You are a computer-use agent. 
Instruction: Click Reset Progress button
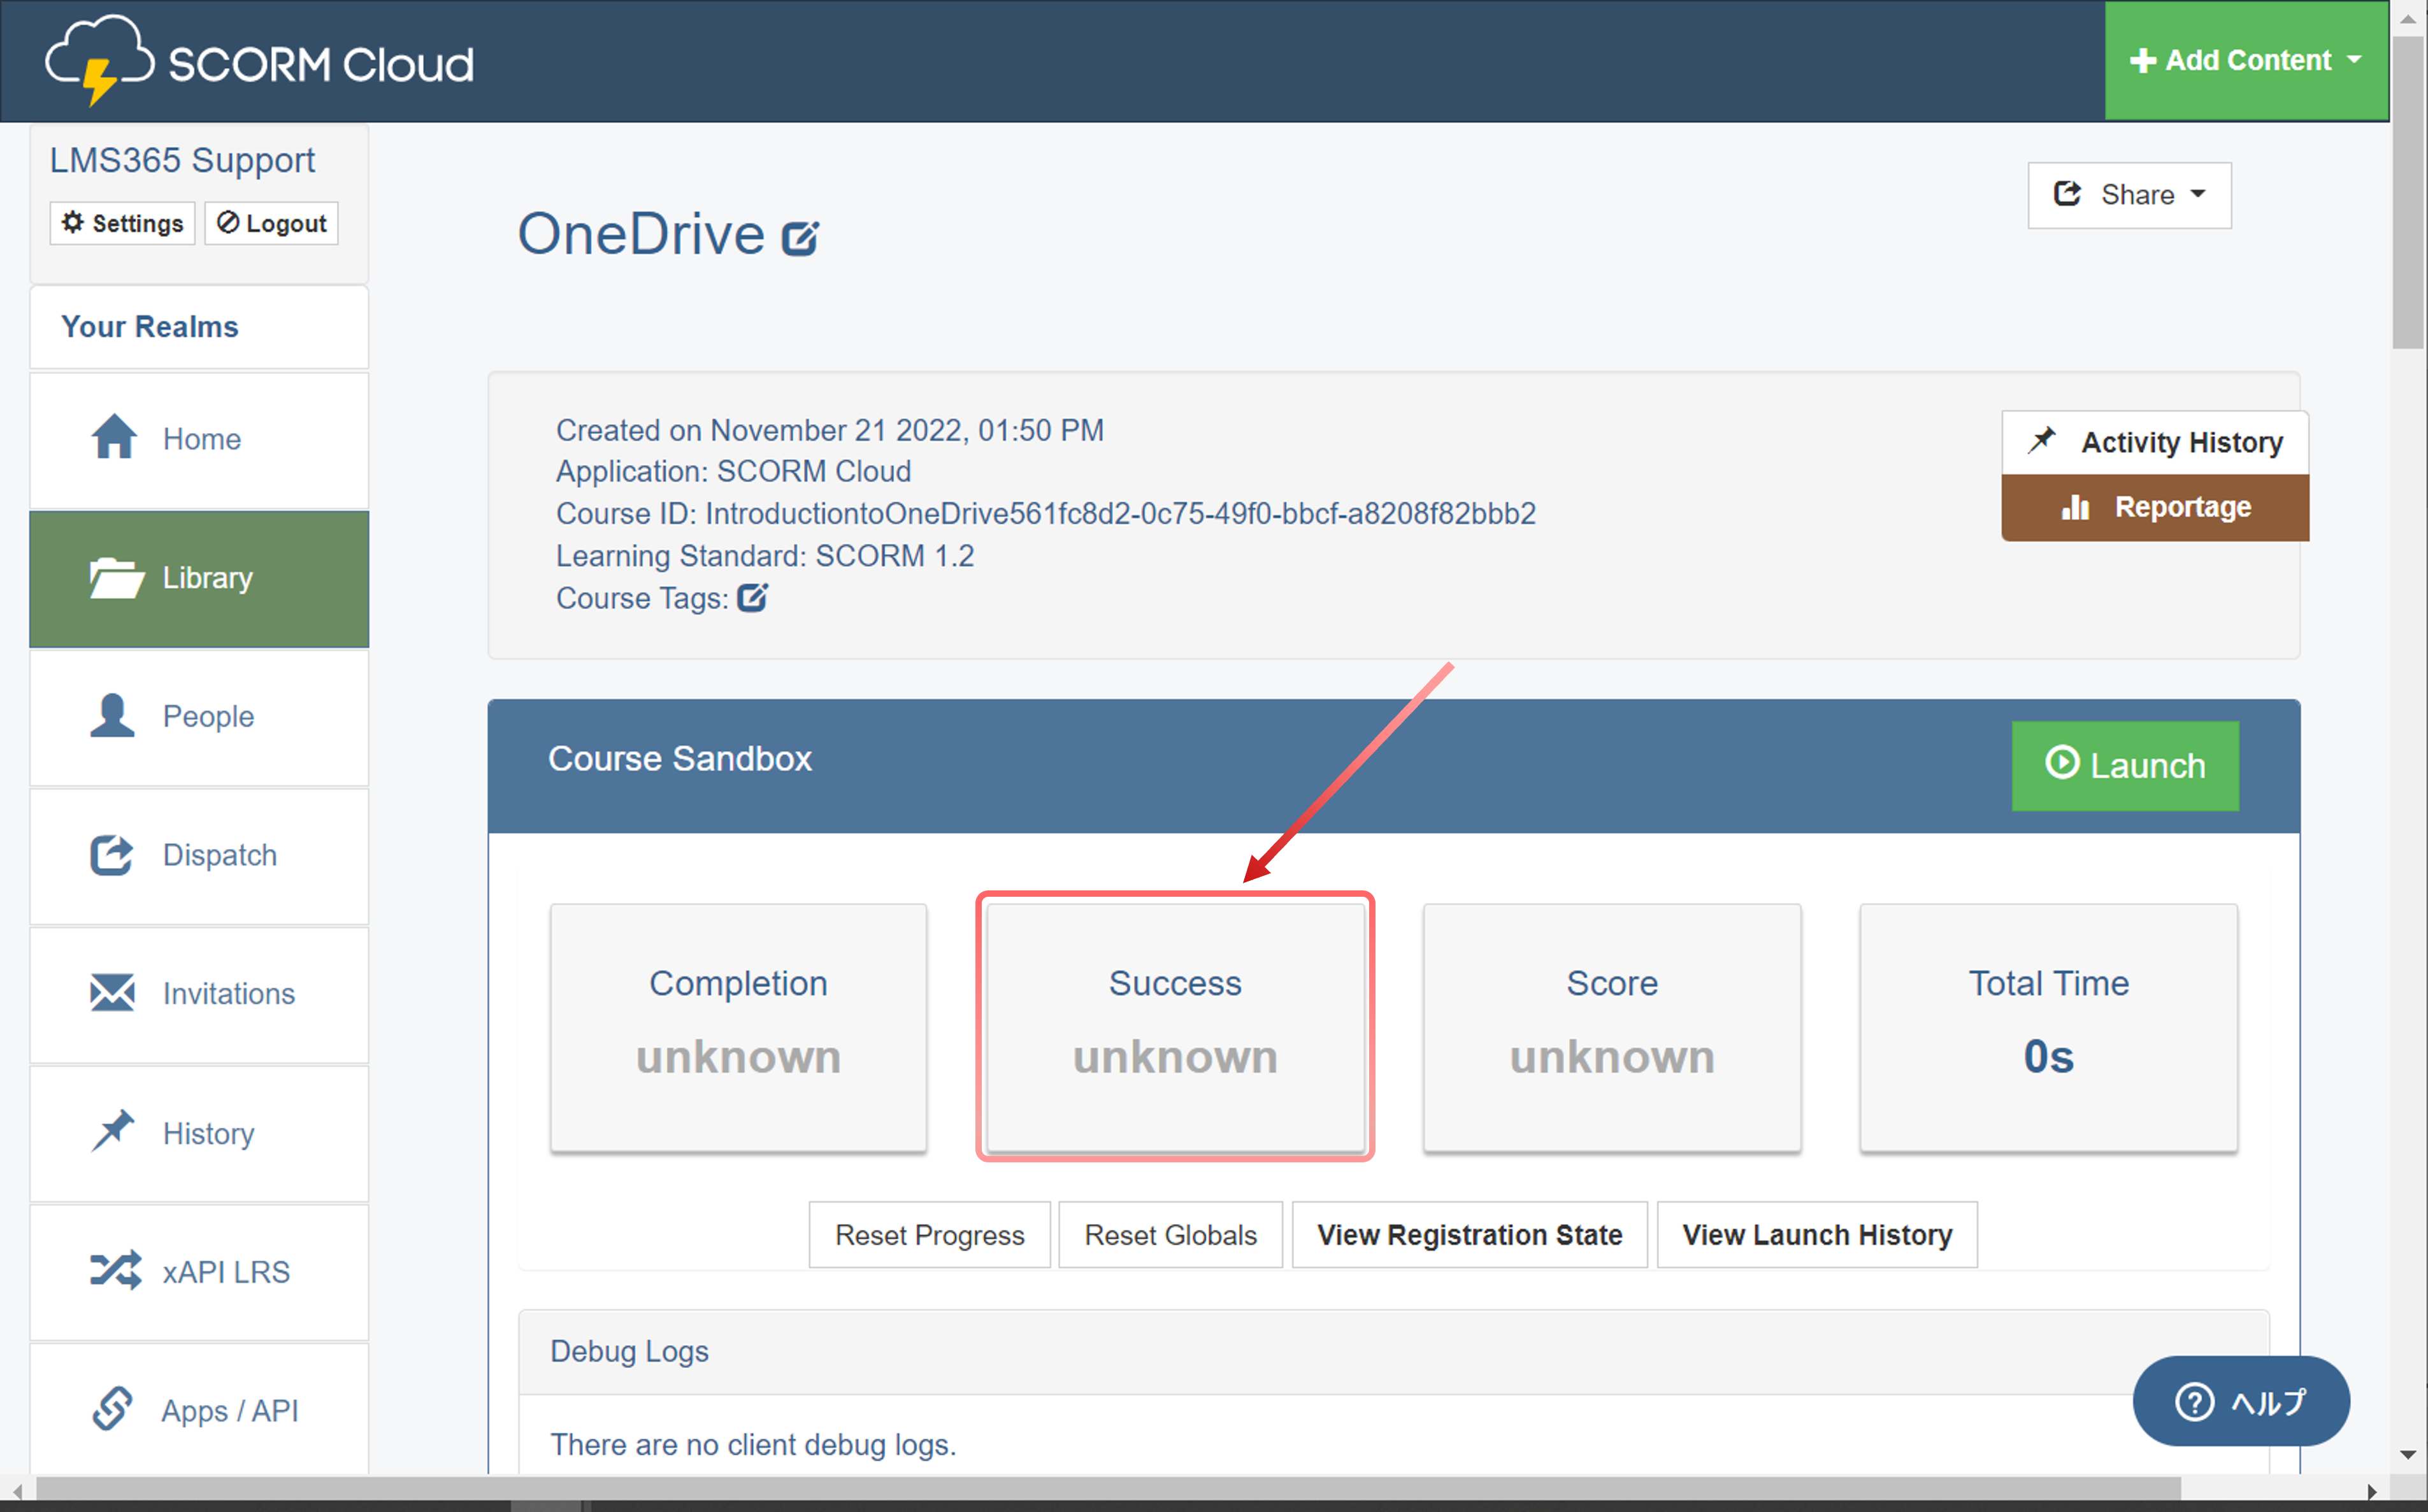click(929, 1235)
